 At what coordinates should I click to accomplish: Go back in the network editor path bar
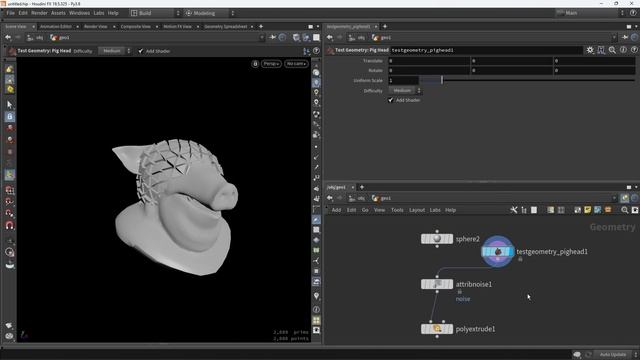point(330,198)
